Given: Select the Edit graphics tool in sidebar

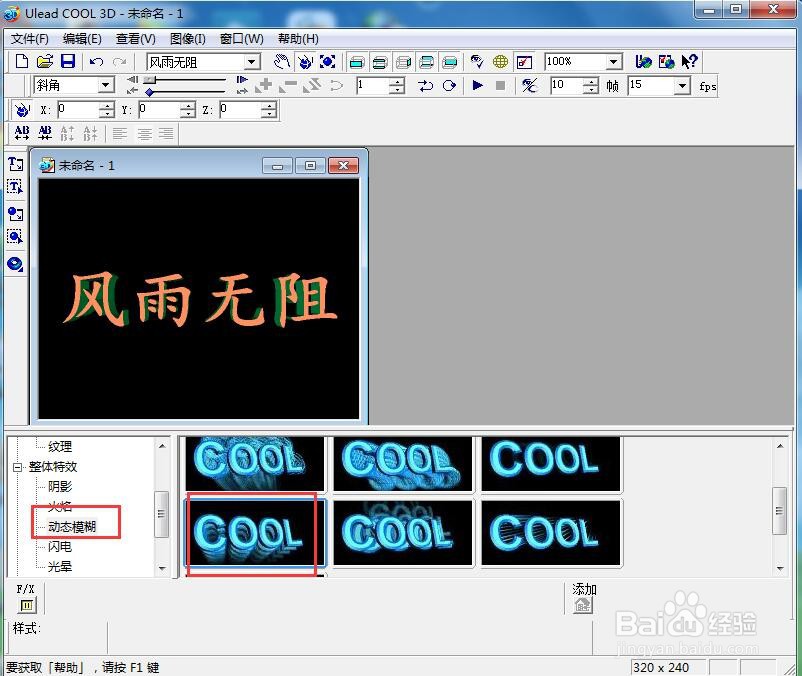Looking at the screenshot, I should 15,237.
